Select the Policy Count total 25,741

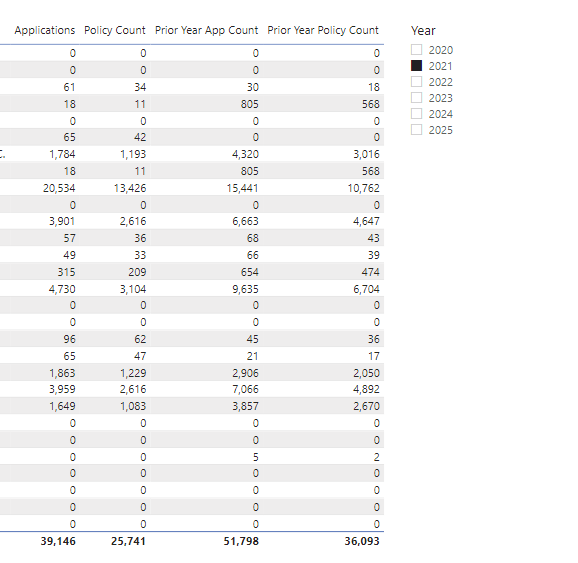(x=128, y=541)
